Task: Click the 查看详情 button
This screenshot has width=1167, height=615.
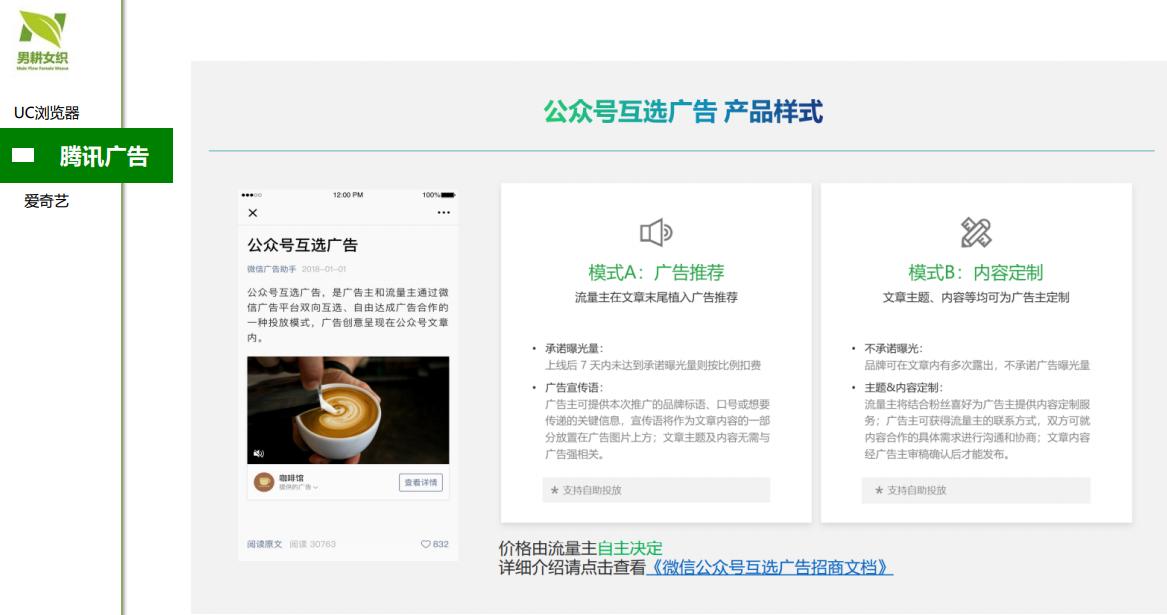Action: click(x=421, y=482)
